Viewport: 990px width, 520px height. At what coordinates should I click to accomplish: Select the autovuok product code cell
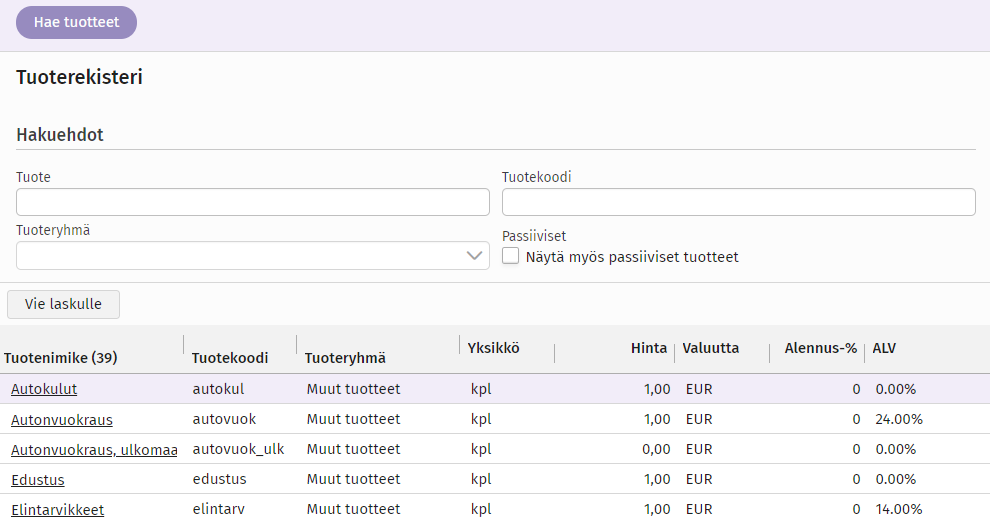coord(224,419)
